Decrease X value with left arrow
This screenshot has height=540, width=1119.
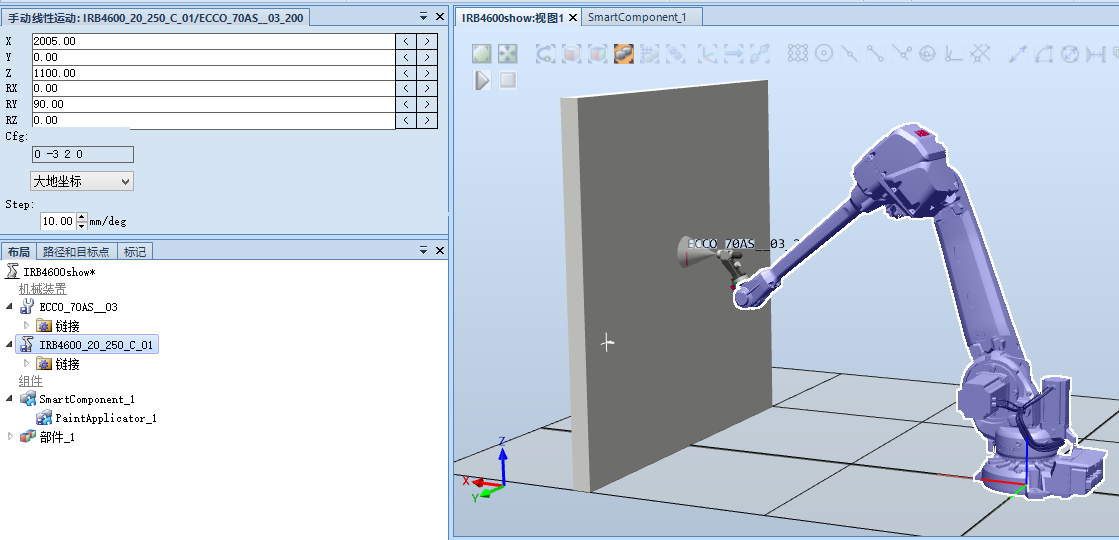tap(406, 41)
